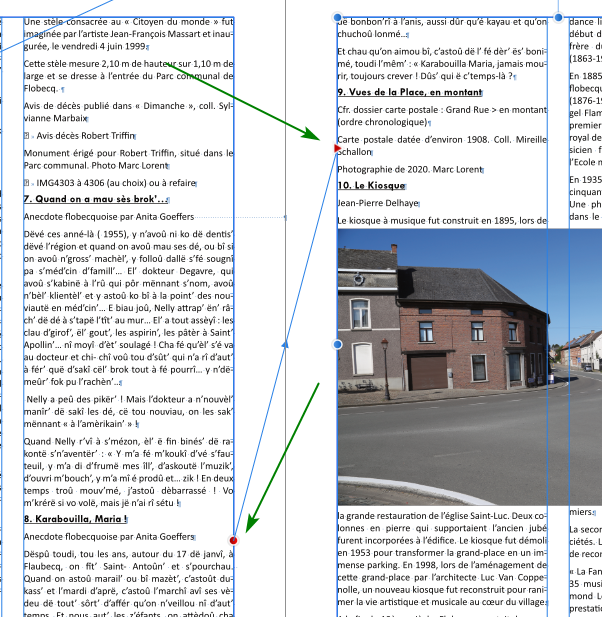The width and height of the screenshot is (602, 617).
Task: Click the author line 'Jean-Pierre Delhaye'
Action: [378, 203]
